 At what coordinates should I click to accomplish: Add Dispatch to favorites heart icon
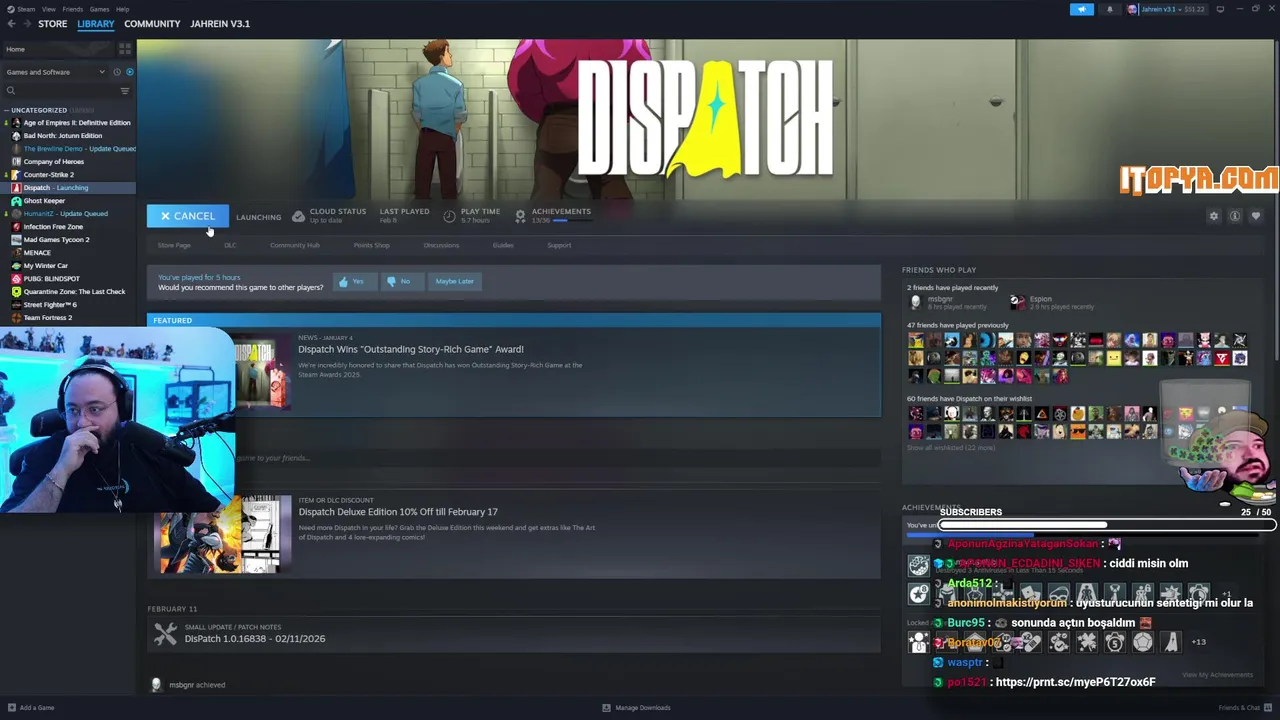point(1256,216)
